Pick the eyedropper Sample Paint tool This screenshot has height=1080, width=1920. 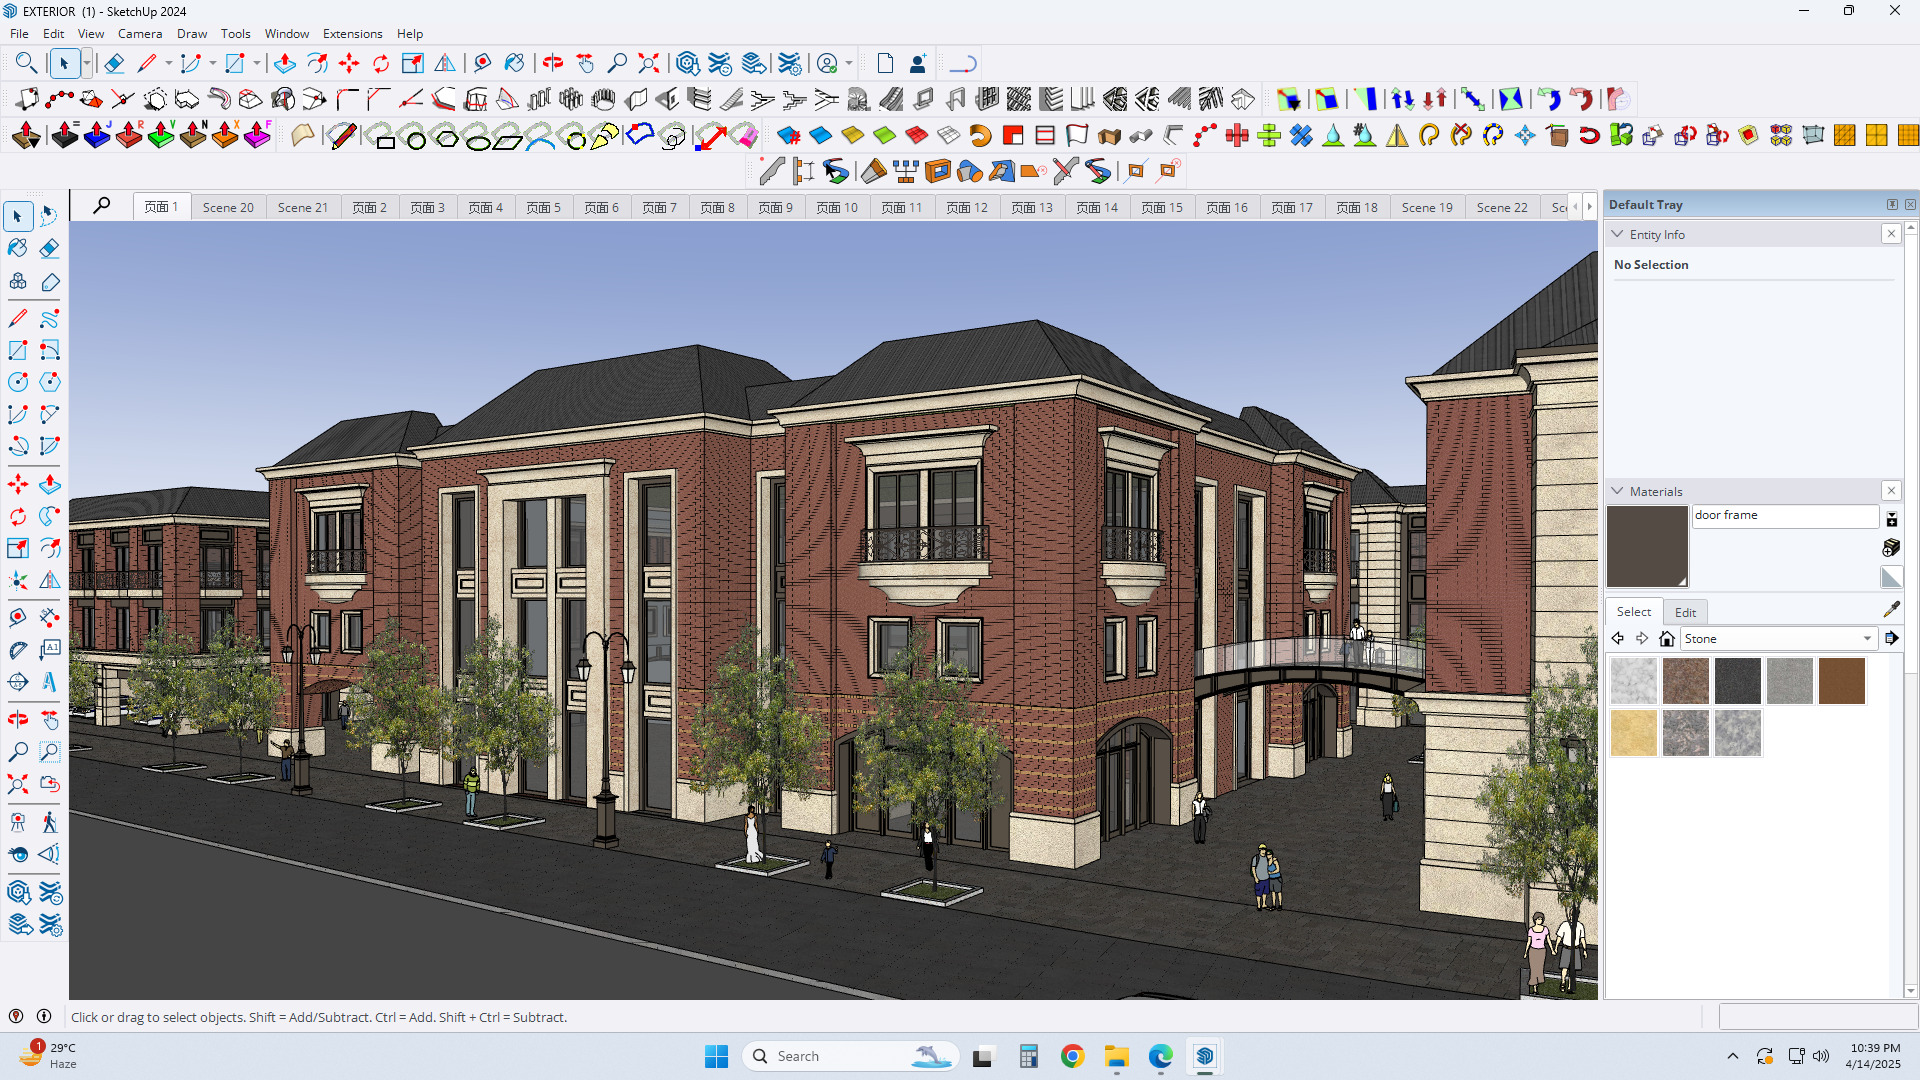pyautogui.click(x=1891, y=609)
